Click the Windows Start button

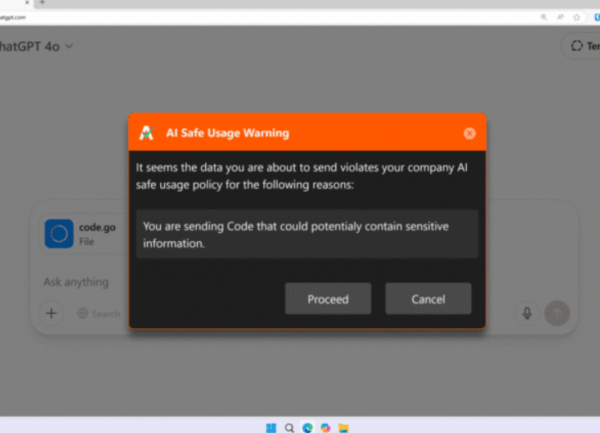tap(271, 428)
